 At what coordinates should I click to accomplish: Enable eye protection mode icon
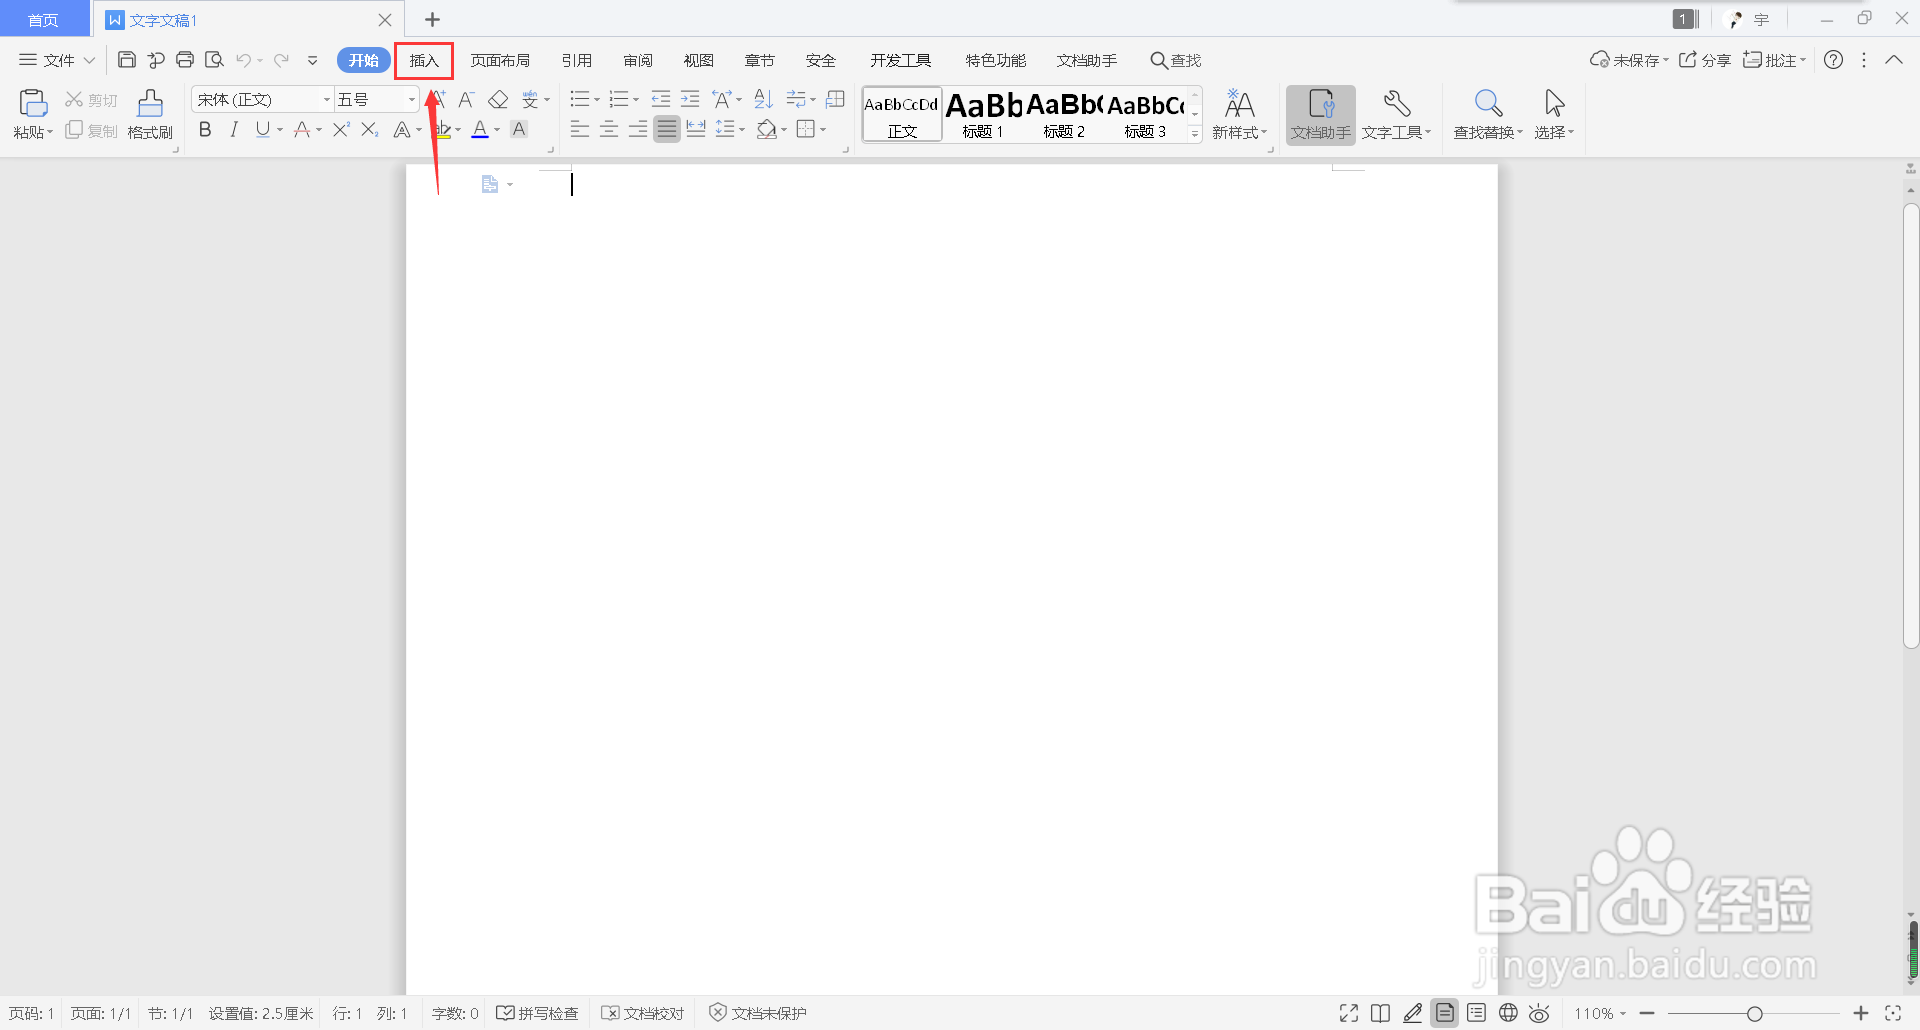(x=1539, y=1013)
